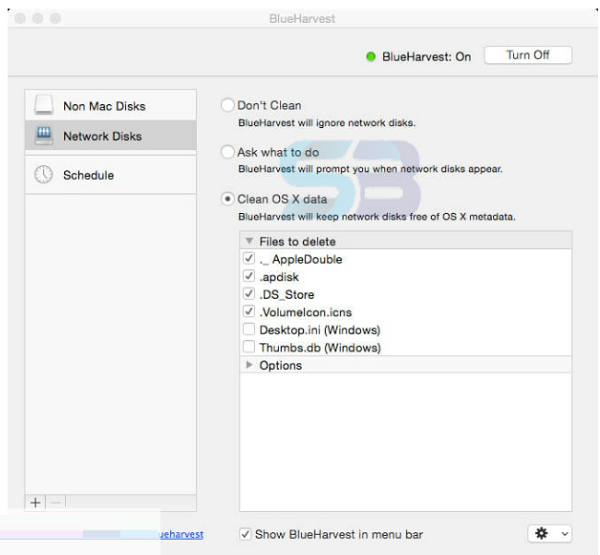
Task: Toggle the .VolumeIcon.icns checkbox
Action: tap(249, 311)
